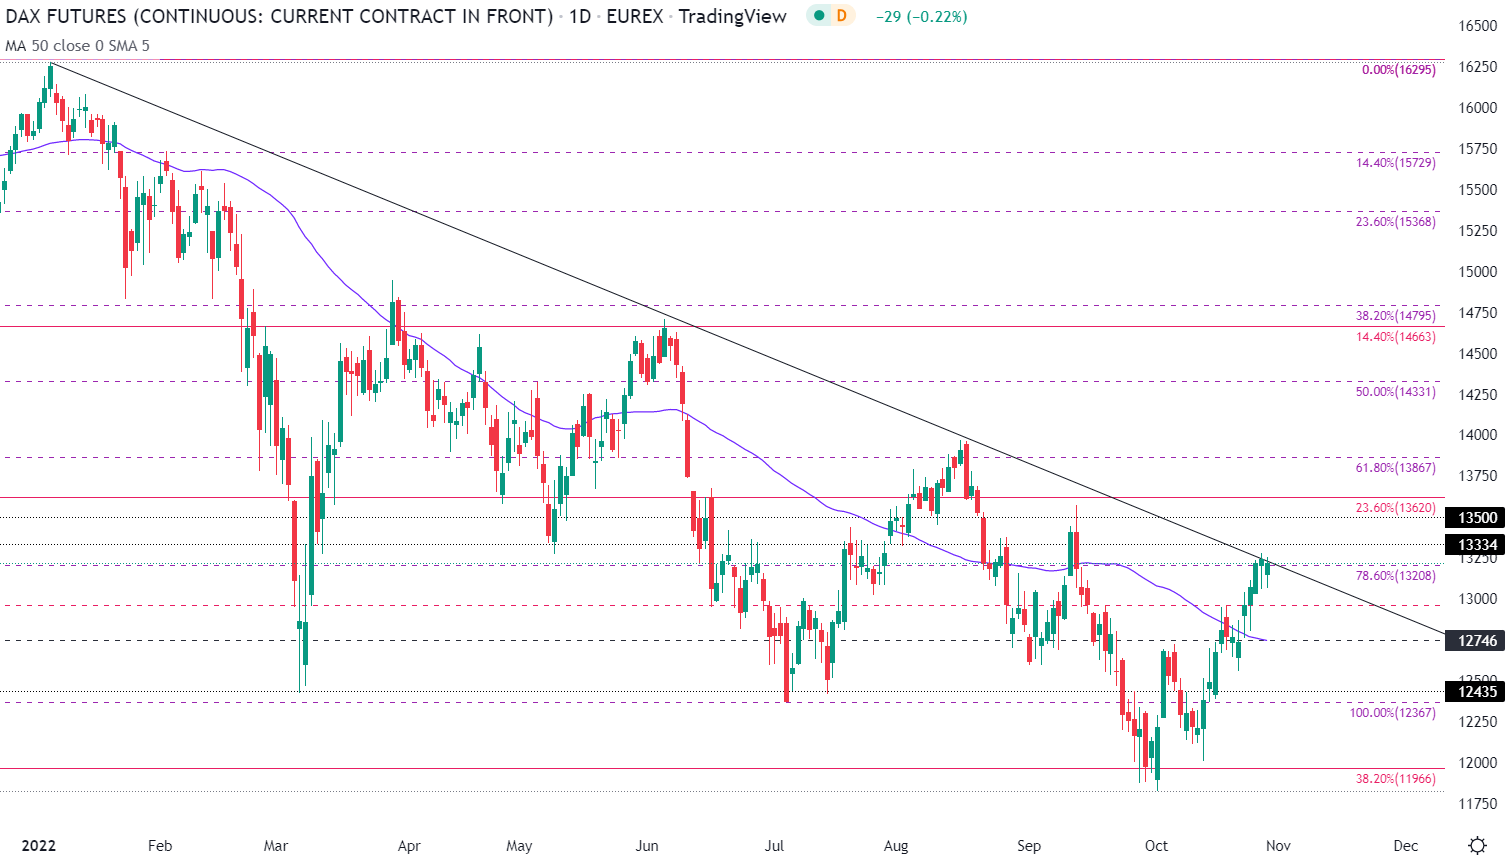
Task: Click the 14.40%(14663) Fibonacci label
Action: click(x=1396, y=336)
